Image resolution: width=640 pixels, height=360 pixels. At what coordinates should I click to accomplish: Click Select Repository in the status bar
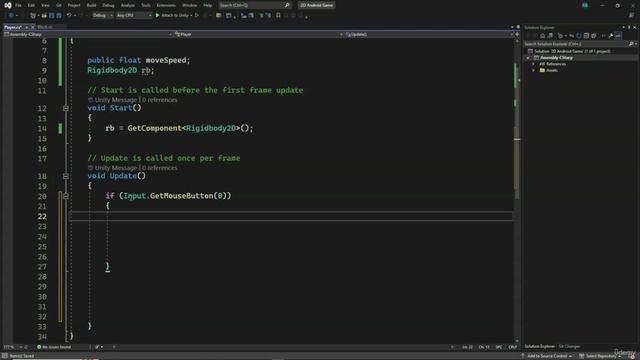[x=600, y=356]
